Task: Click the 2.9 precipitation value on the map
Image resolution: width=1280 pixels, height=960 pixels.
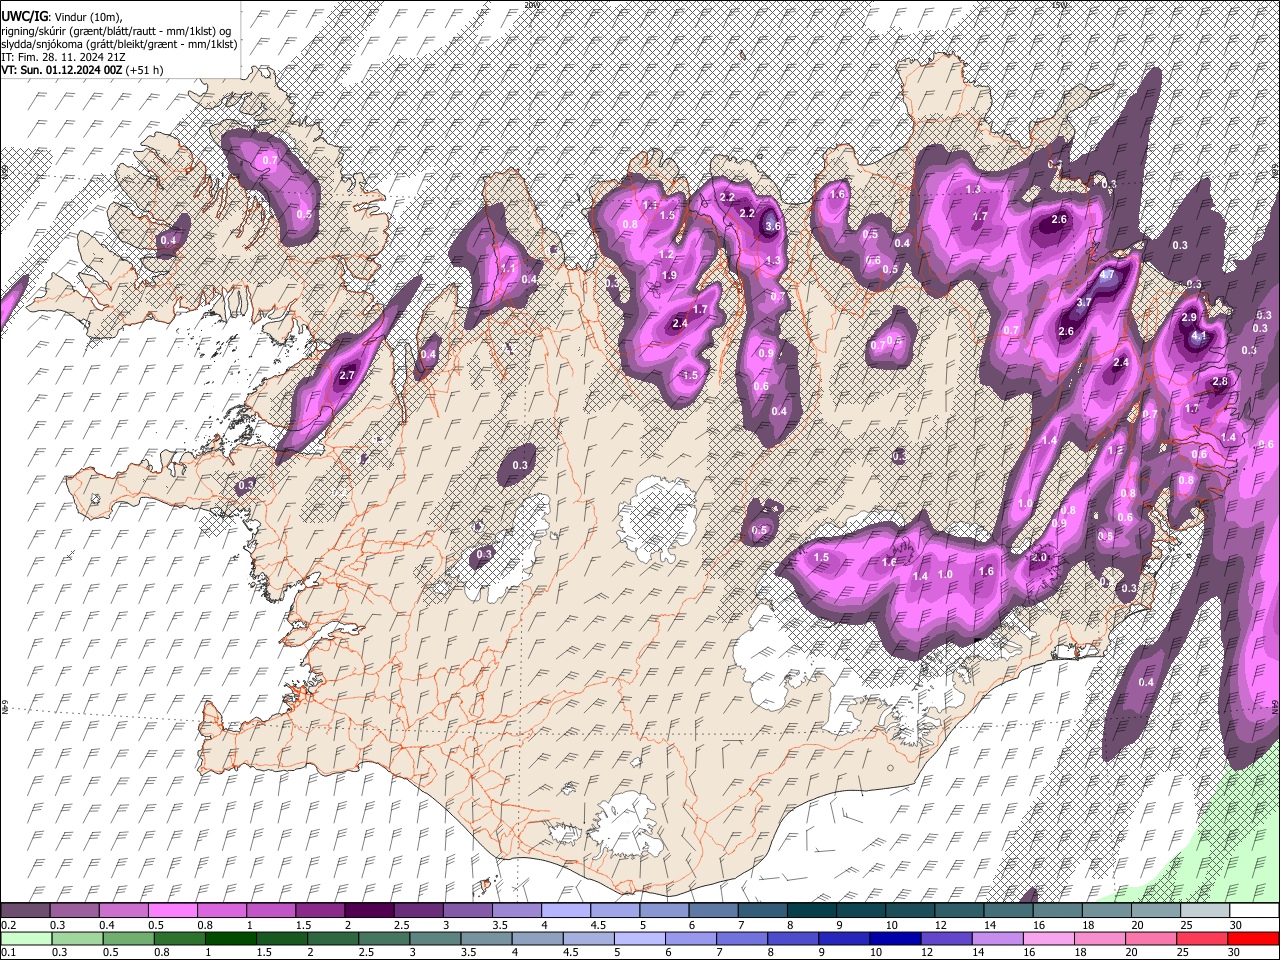Action: point(1189,317)
